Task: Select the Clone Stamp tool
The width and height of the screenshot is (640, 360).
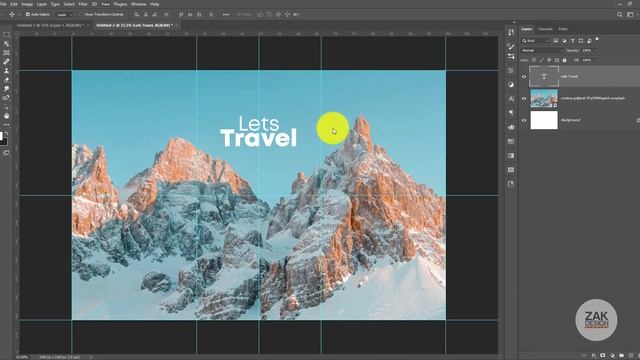Action: pyautogui.click(x=6, y=71)
